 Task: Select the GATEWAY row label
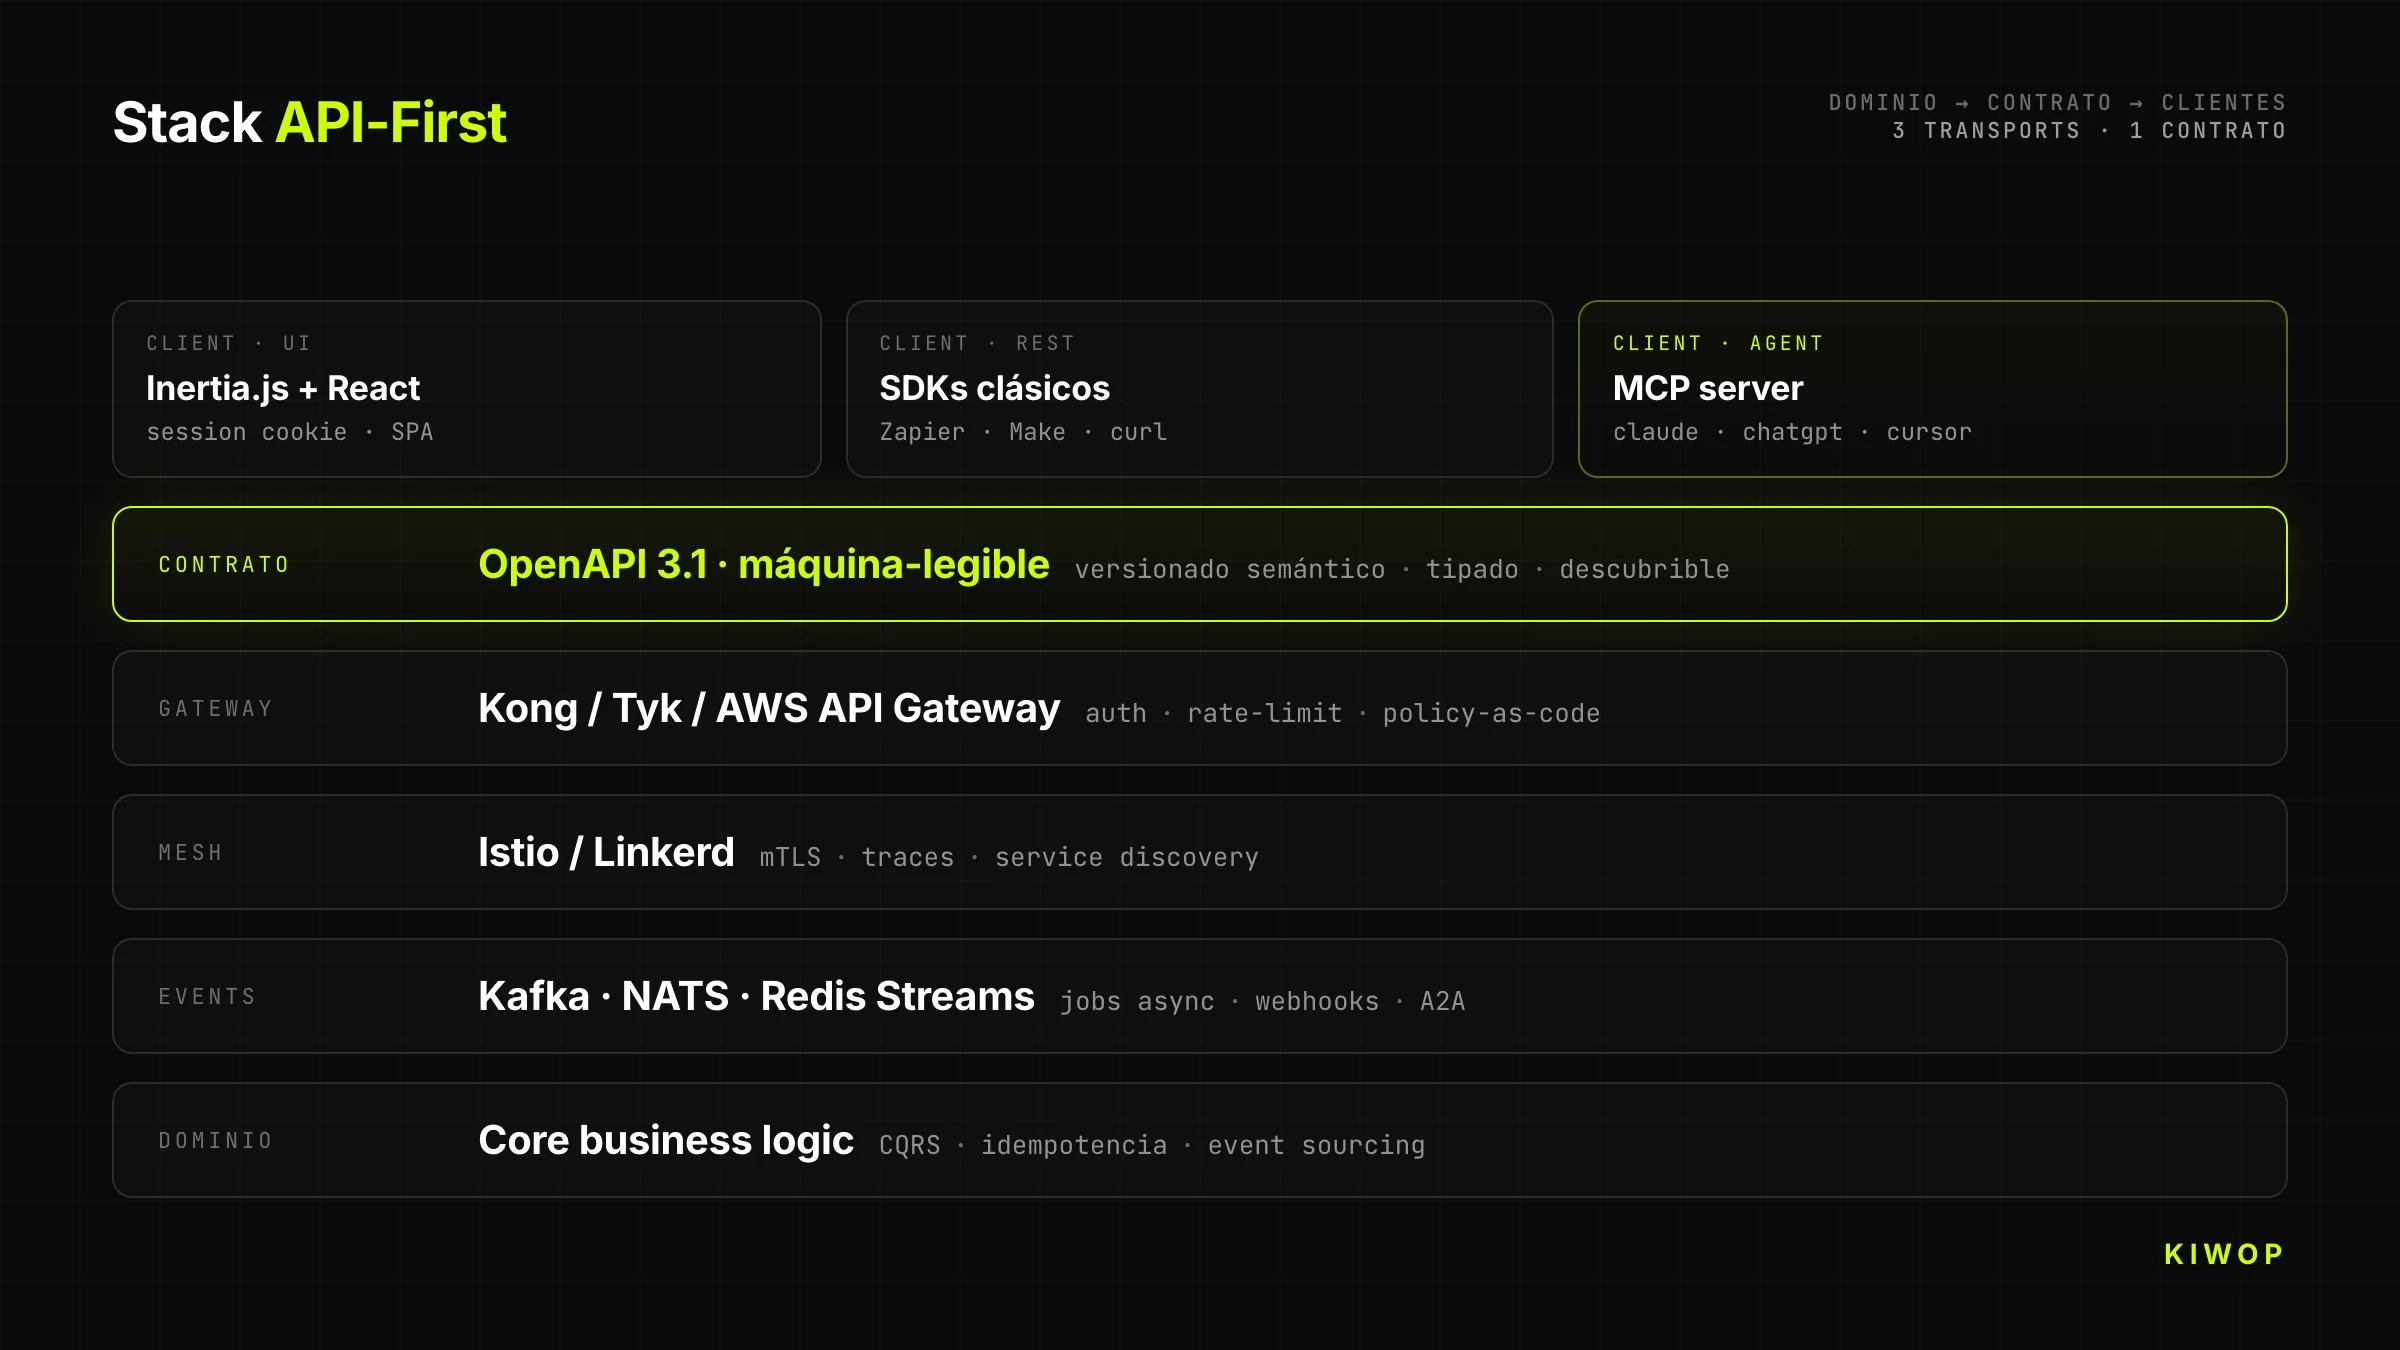216,709
